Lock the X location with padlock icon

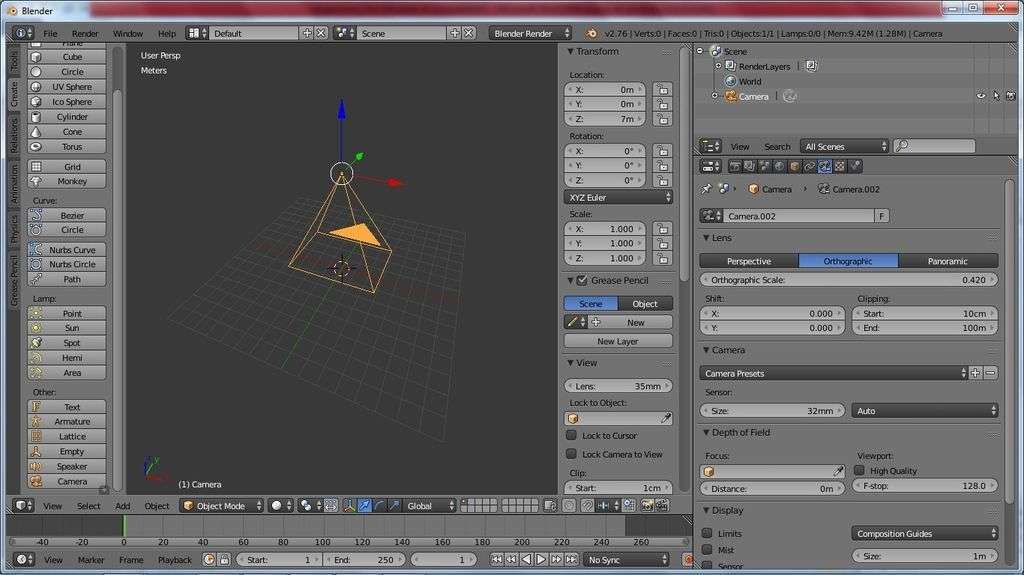661,89
